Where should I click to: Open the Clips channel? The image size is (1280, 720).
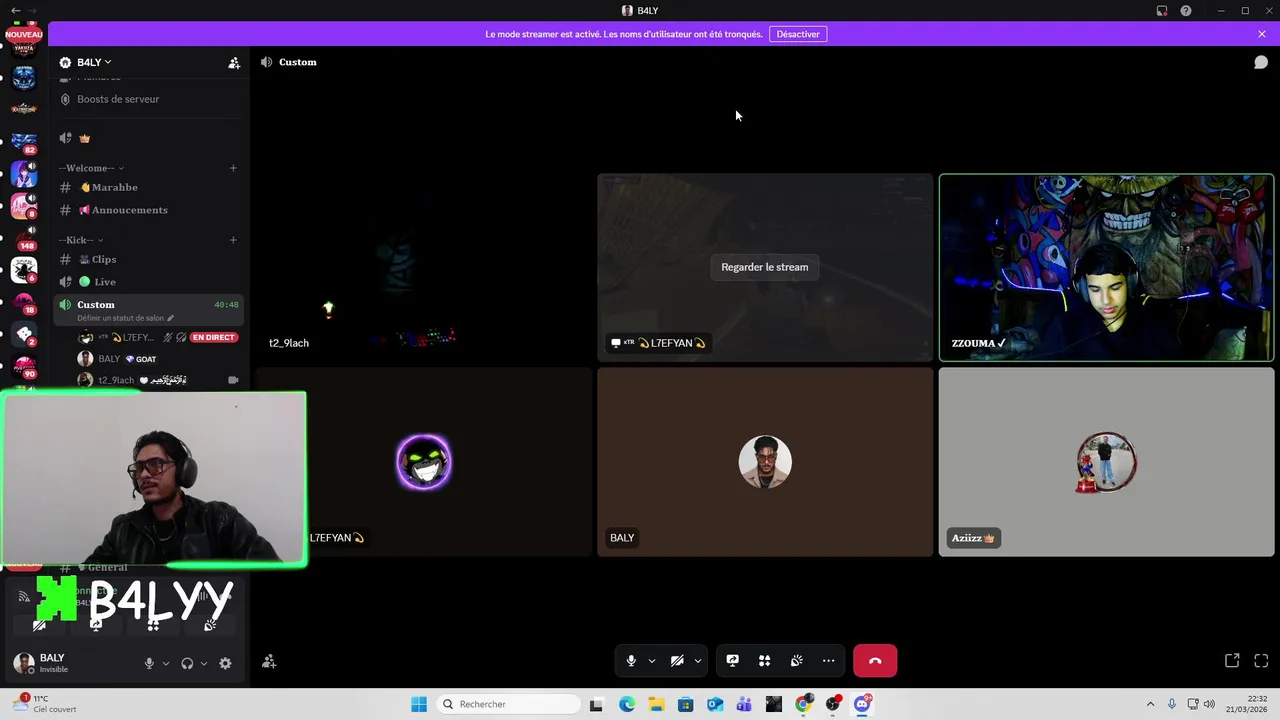pos(147,259)
